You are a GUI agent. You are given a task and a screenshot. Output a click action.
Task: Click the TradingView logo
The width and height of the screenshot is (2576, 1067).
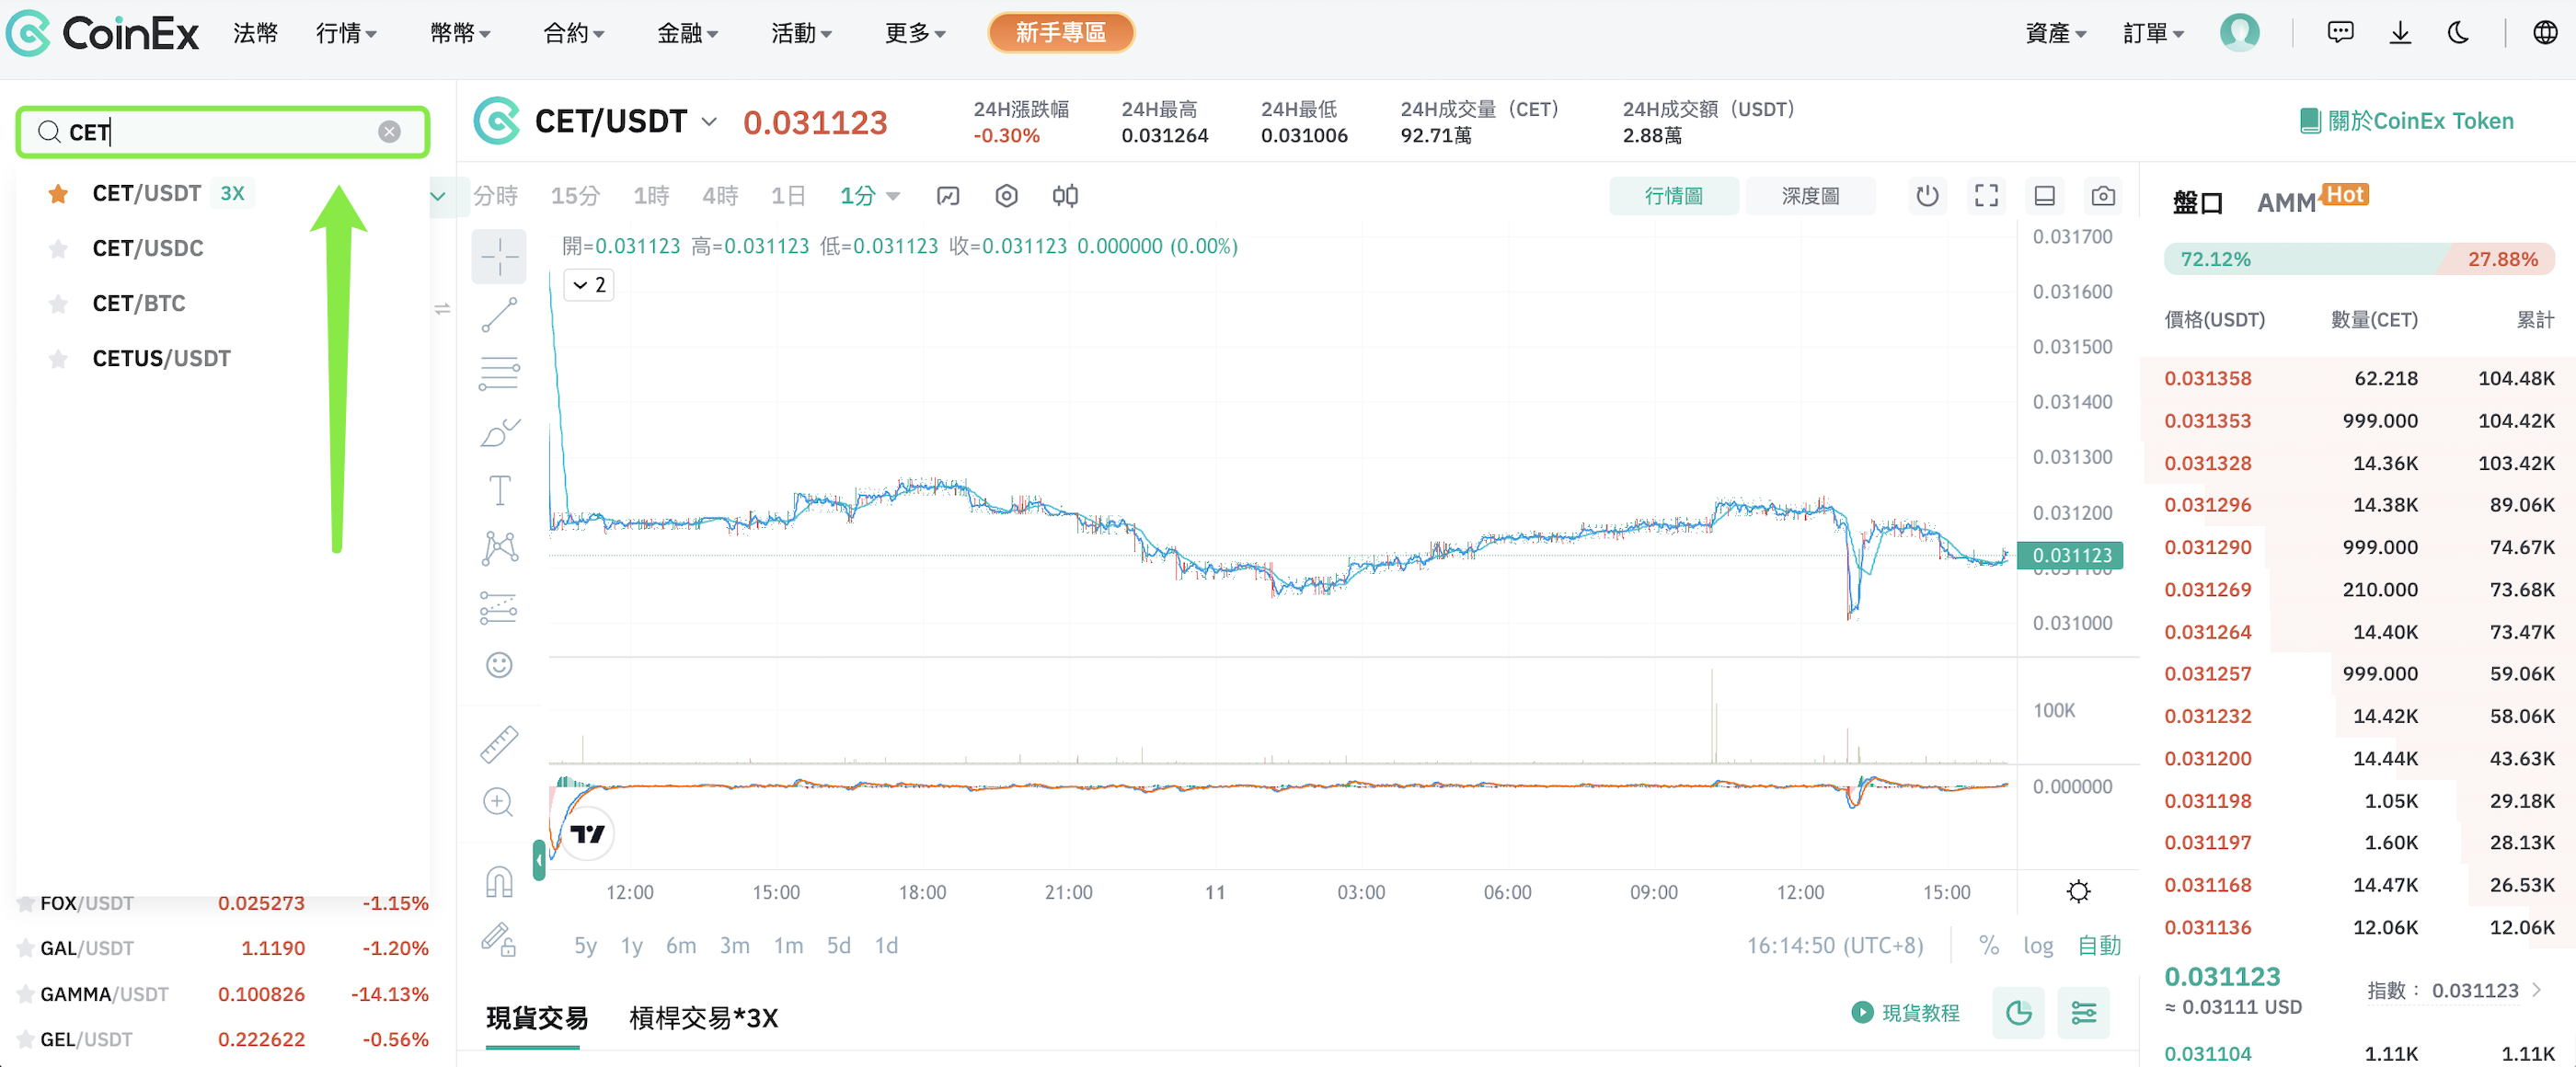tap(587, 833)
